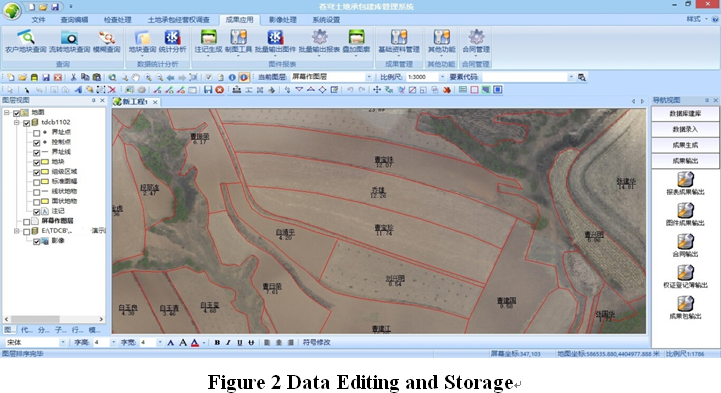Toggle the 界址点 layer checkbox
721x393 pixels.
(x=36, y=132)
